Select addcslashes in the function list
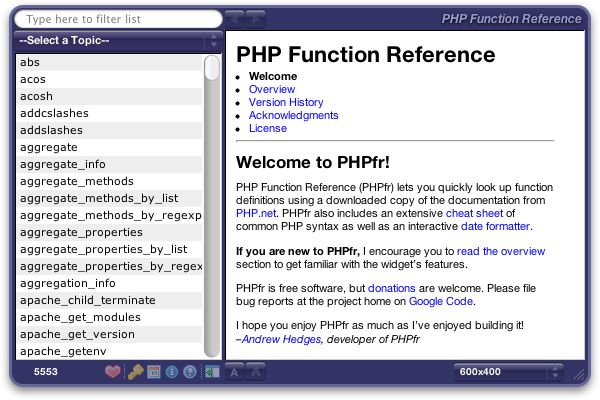The width and height of the screenshot is (600, 400). (x=109, y=113)
